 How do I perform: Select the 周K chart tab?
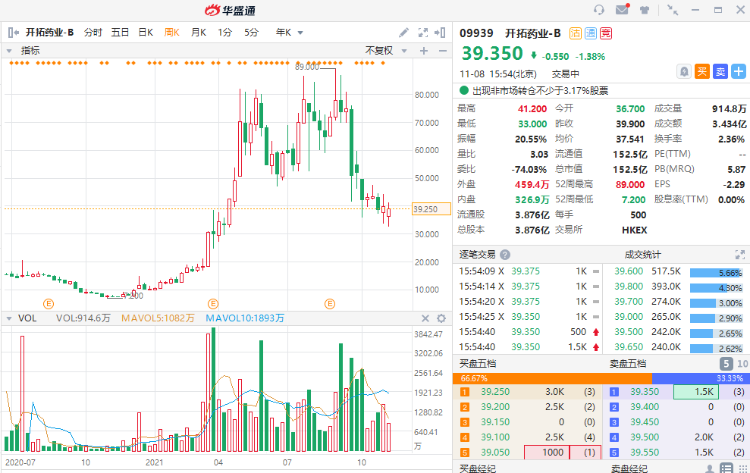(172, 33)
